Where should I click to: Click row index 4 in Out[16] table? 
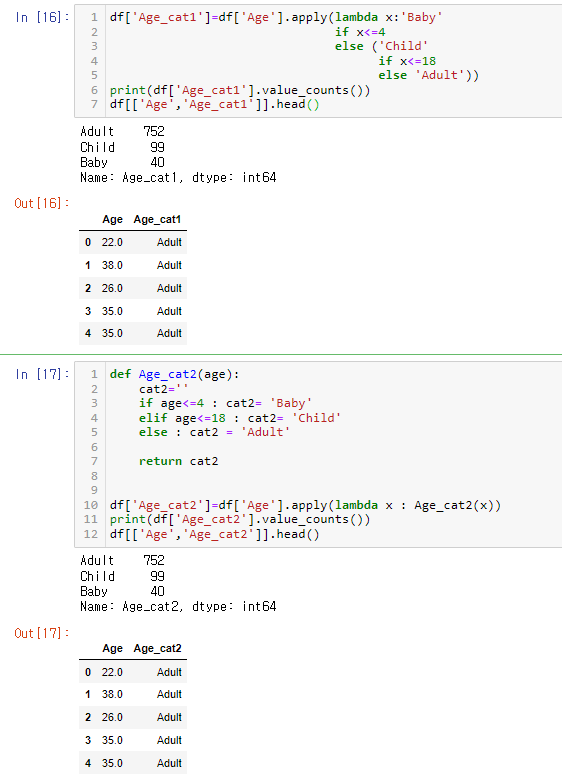pos(88,333)
